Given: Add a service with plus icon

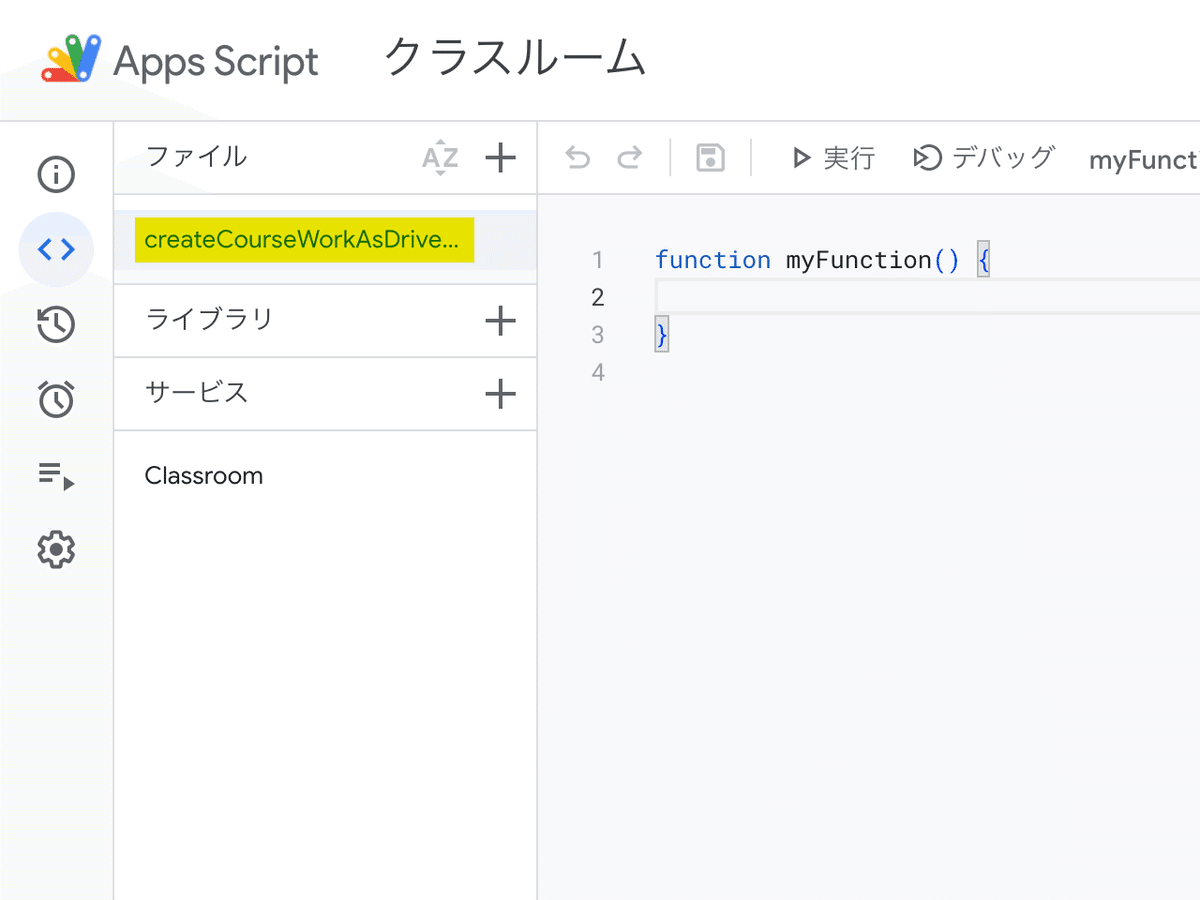Looking at the screenshot, I should 500,394.
